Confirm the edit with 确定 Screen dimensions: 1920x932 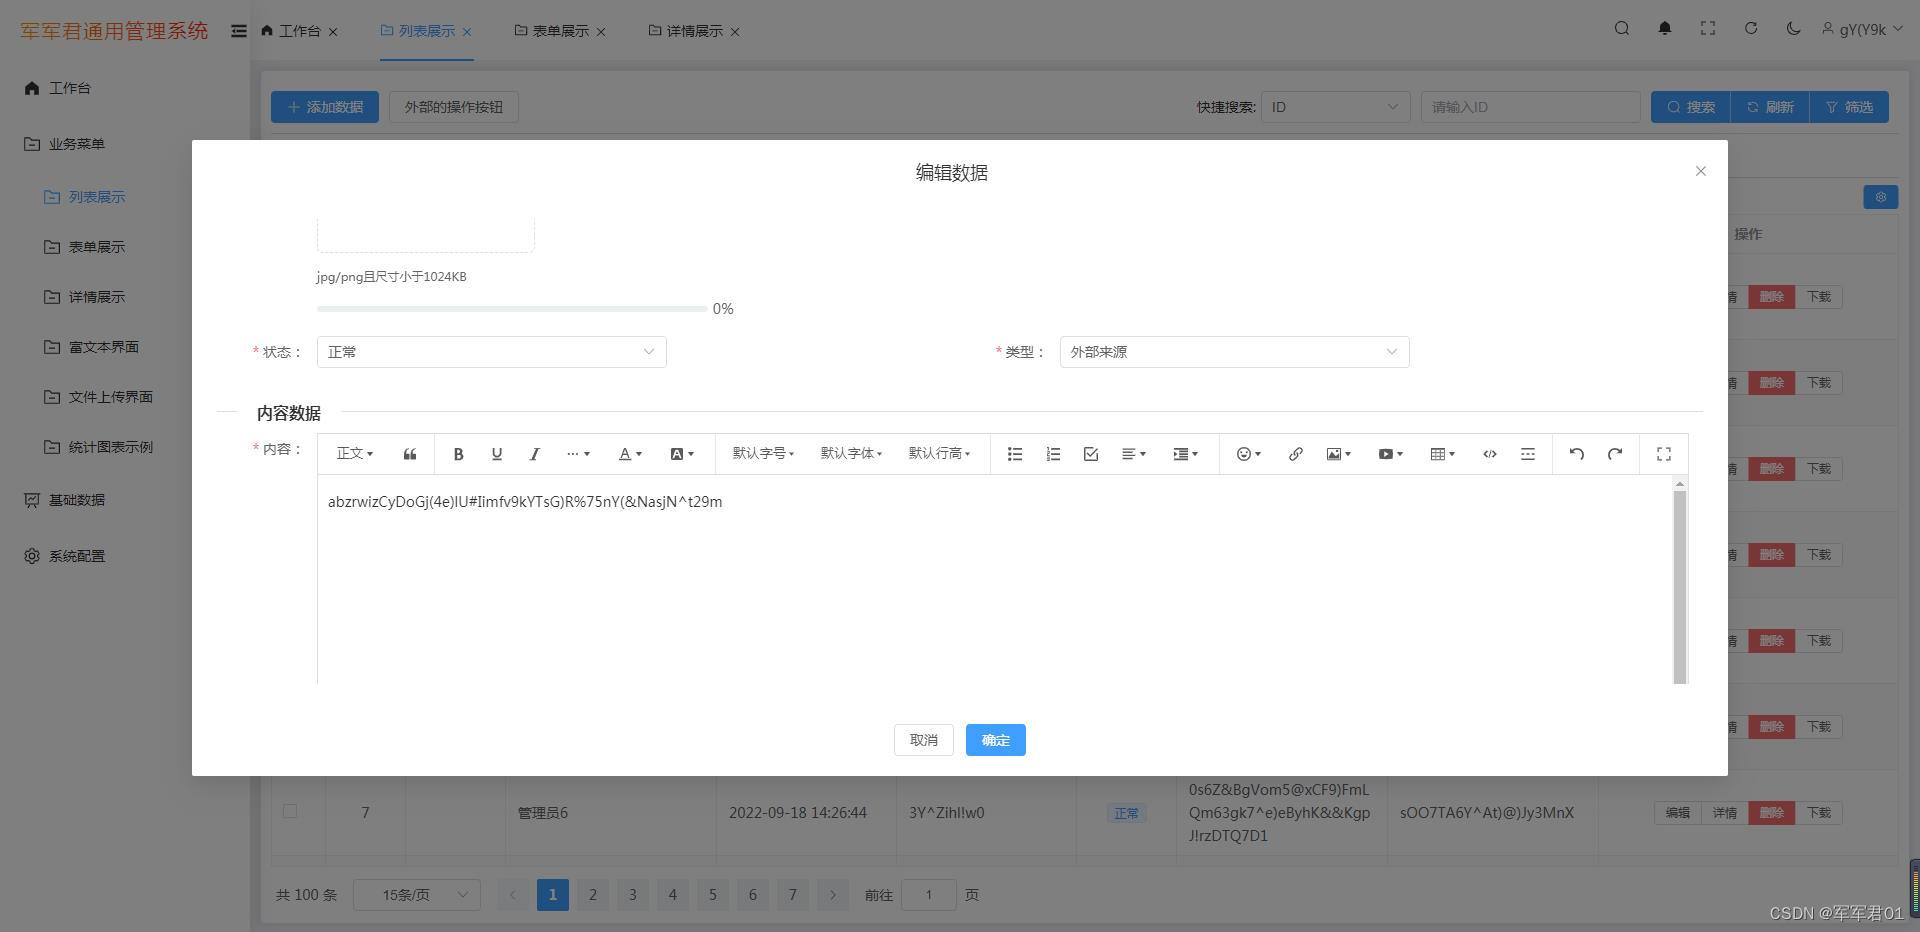(x=995, y=740)
